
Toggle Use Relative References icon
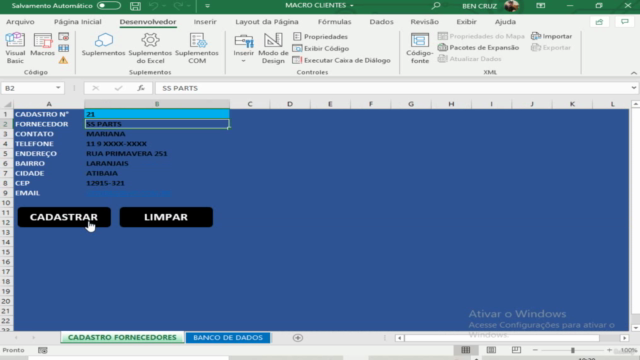[x=63, y=48]
